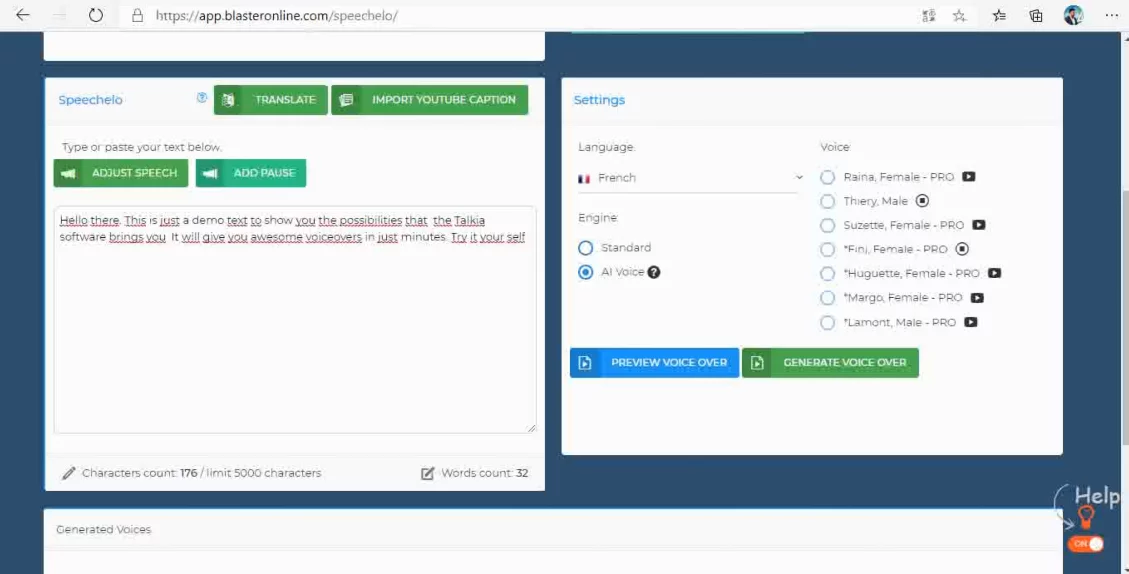Play Huguette voice sample icon
The width and height of the screenshot is (1129, 574).
994,273
